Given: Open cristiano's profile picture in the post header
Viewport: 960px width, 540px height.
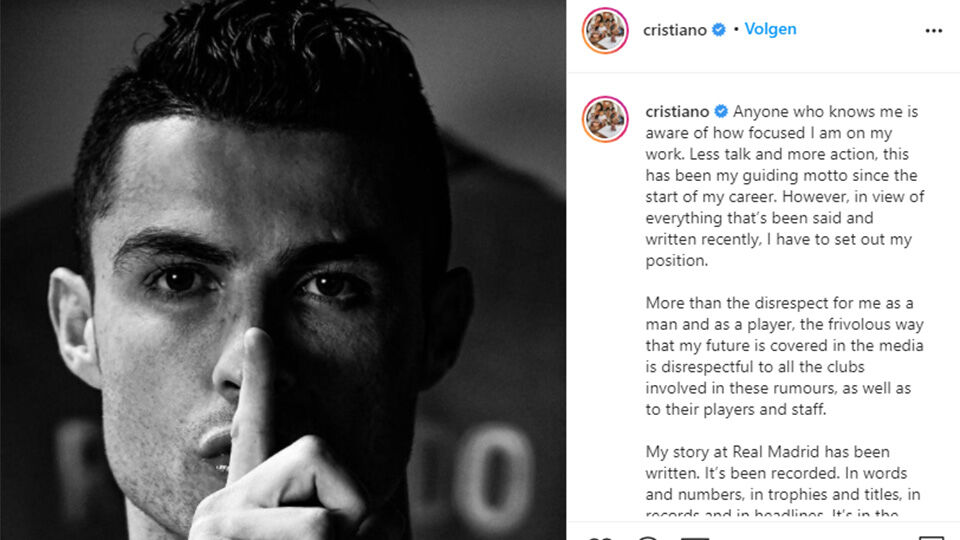Looking at the screenshot, I should (x=605, y=31).
